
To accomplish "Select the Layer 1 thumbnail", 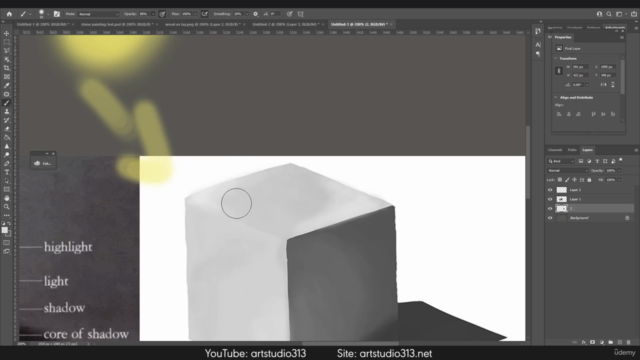I will tap(562, 199).
